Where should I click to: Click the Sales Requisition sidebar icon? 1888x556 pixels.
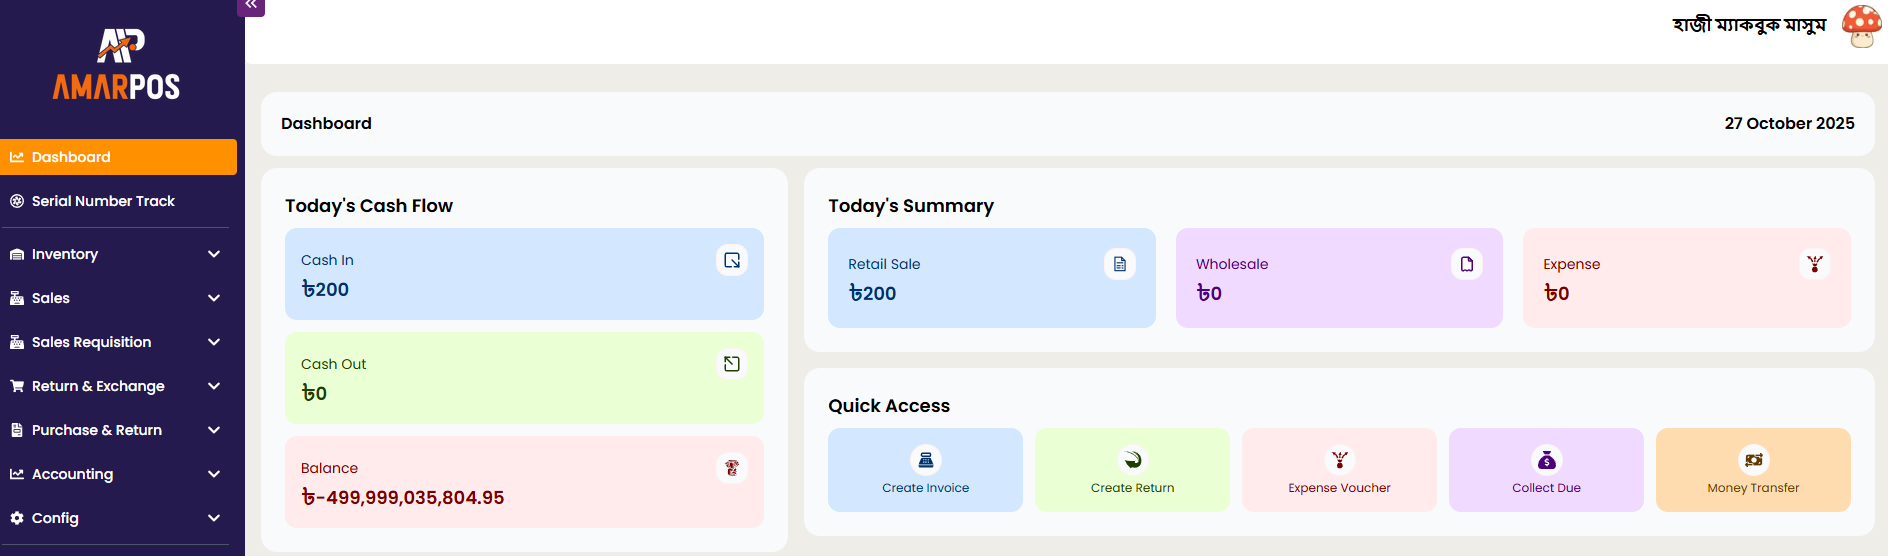tap(17, 342)
